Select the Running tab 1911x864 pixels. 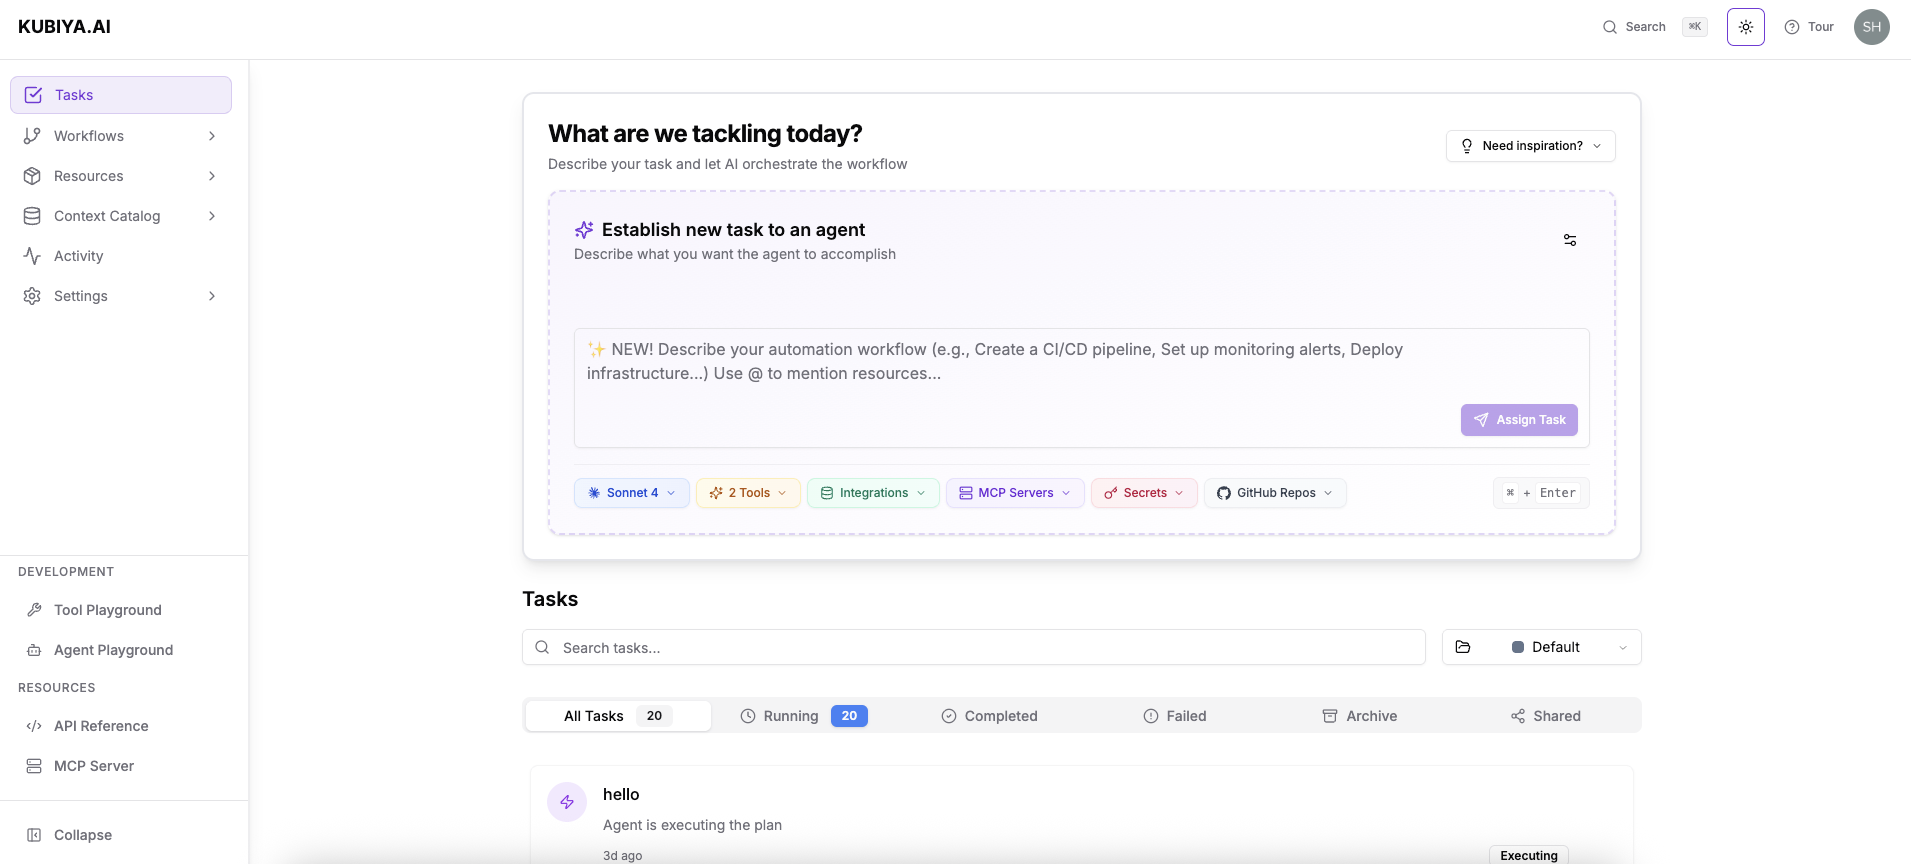coord(803,716)
